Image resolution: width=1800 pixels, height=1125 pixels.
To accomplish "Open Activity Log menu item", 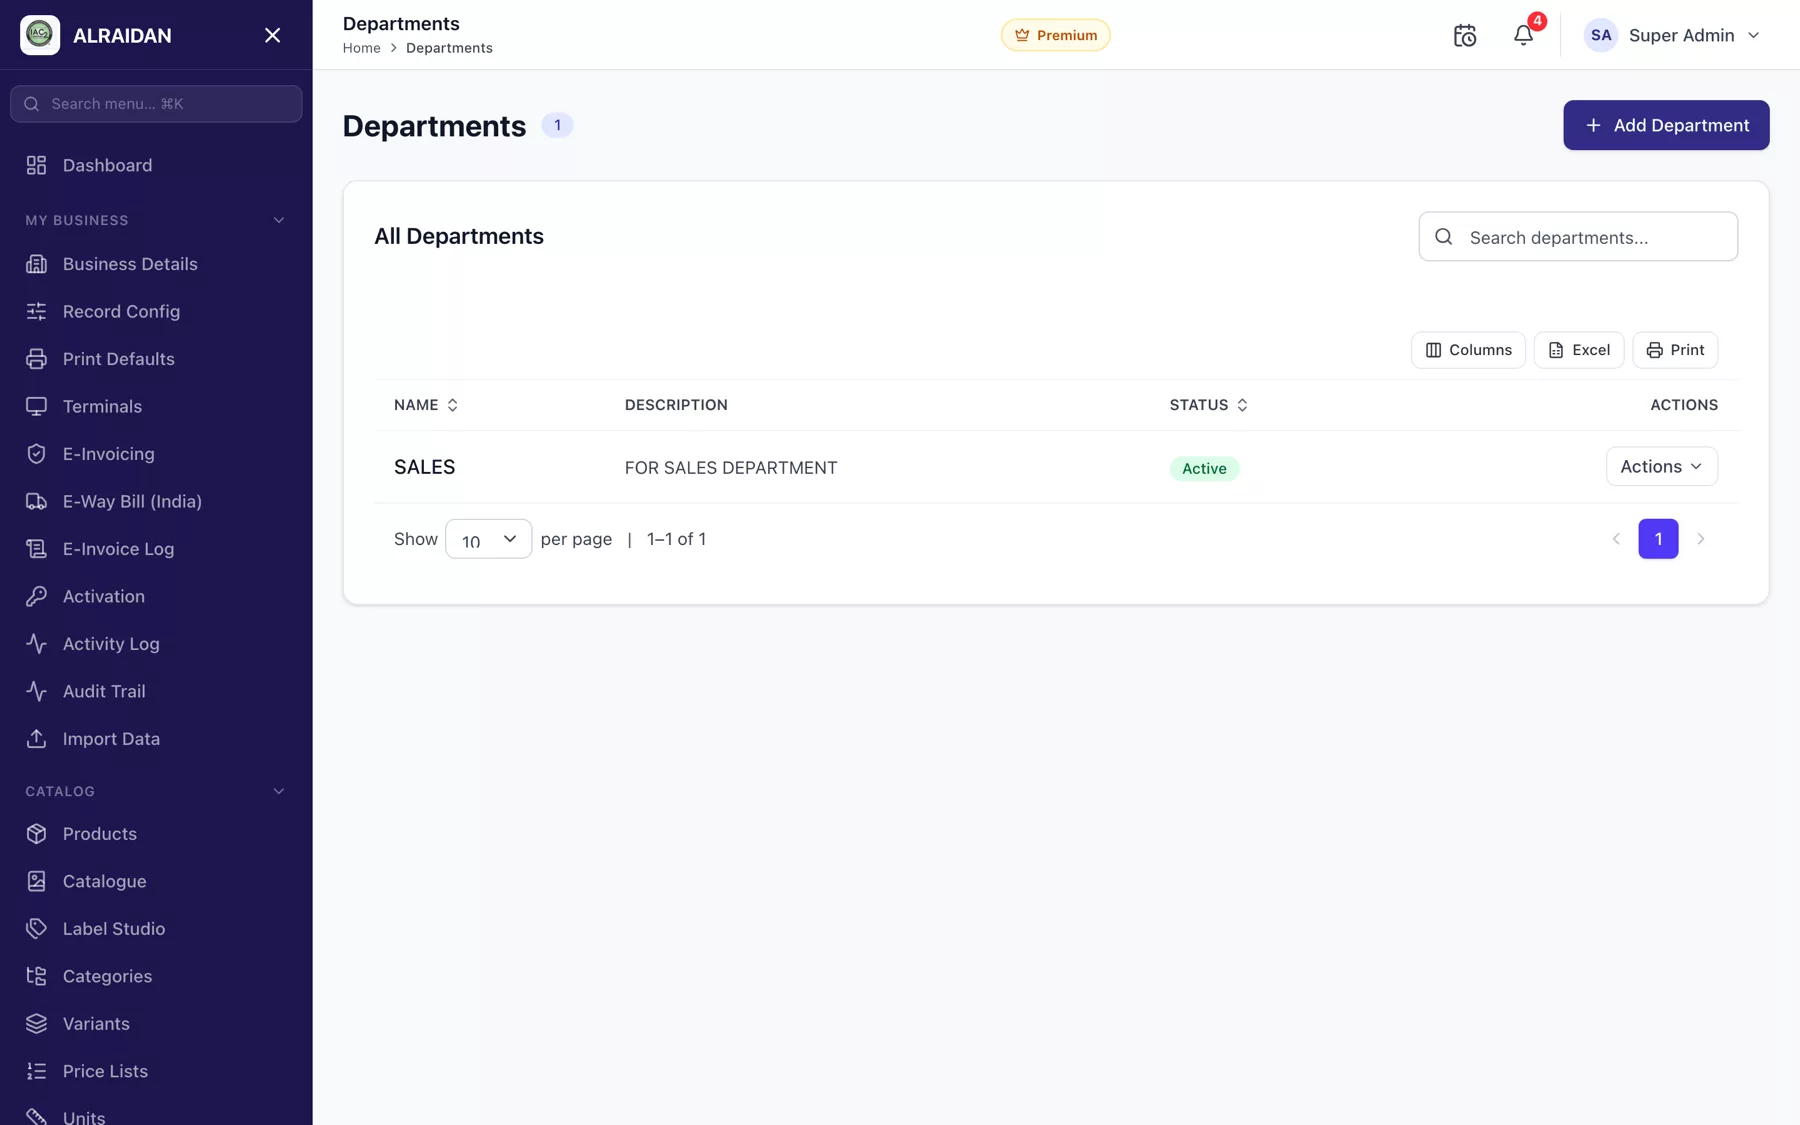I will coord(156,644).
